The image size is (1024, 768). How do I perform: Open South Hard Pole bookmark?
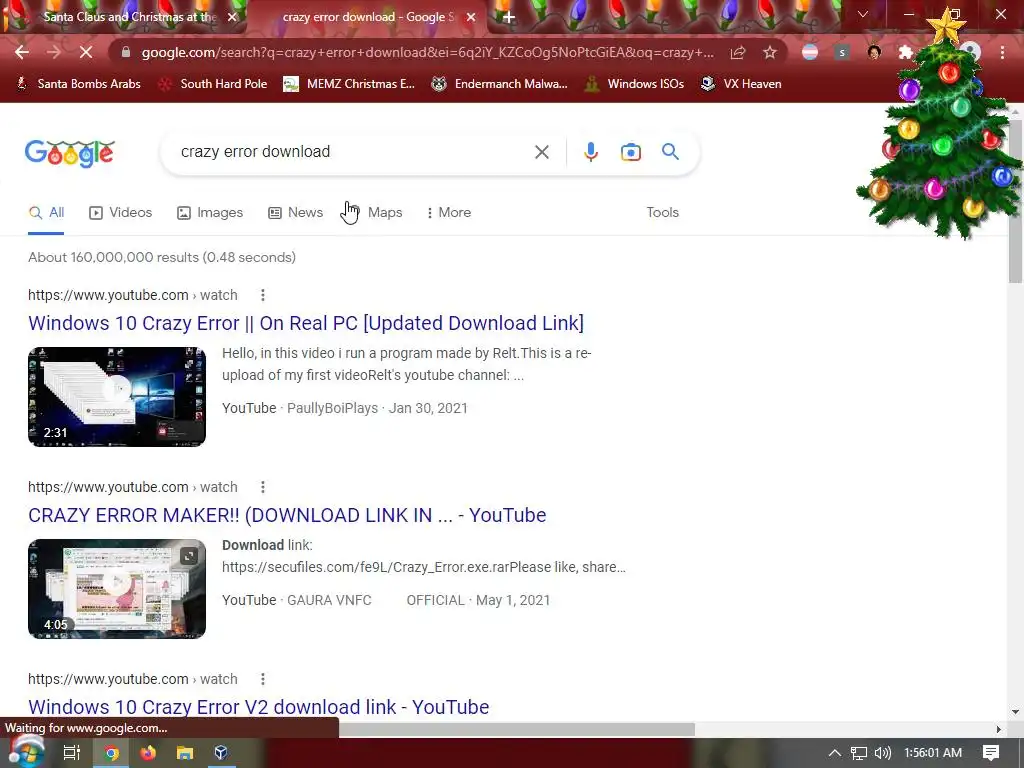(x=214, y=84)
